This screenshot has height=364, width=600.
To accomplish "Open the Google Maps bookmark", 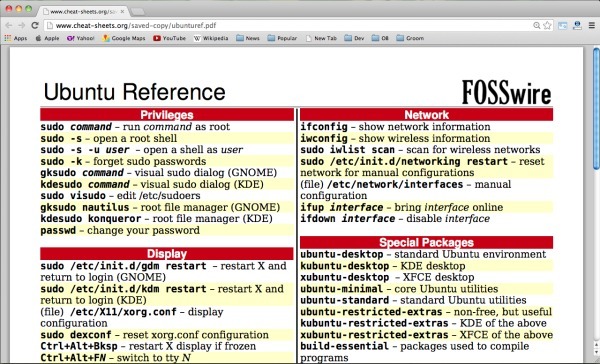I will point(124,38).
